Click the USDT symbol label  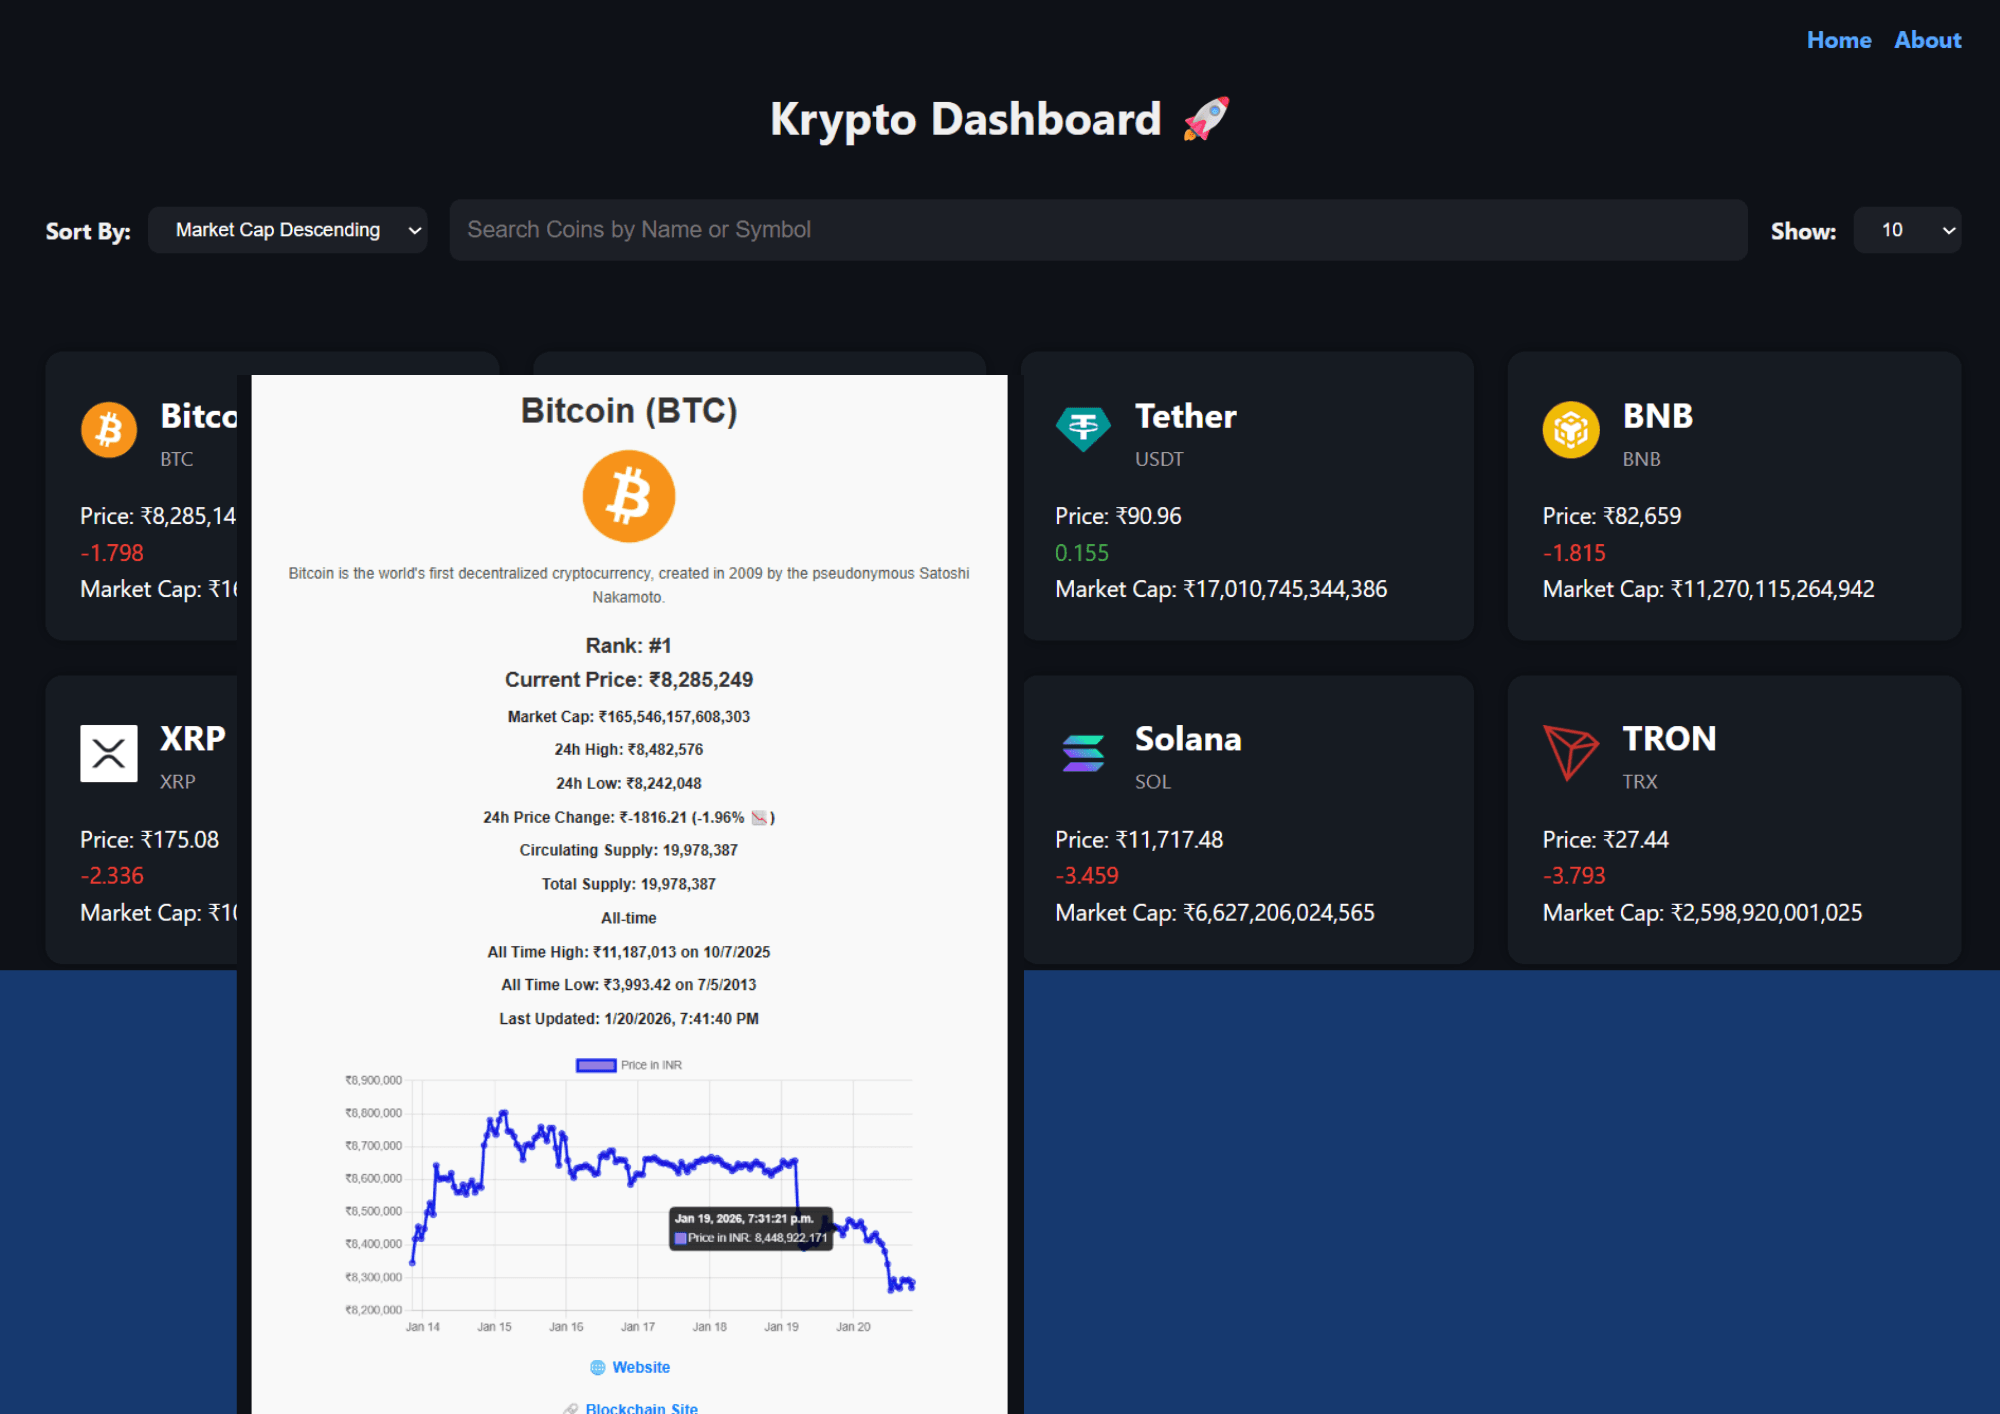point(1159,459)
